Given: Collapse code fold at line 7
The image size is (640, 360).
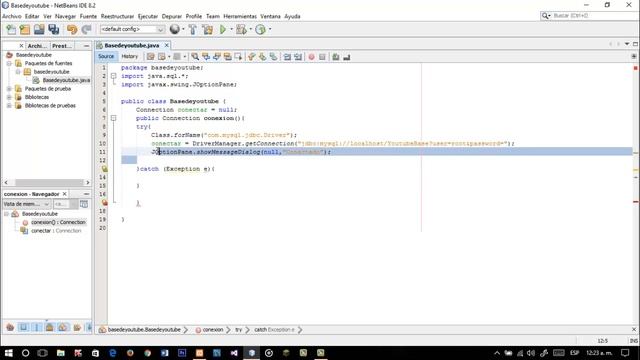Looking at the screenshot, I should [x=114, y=118].
